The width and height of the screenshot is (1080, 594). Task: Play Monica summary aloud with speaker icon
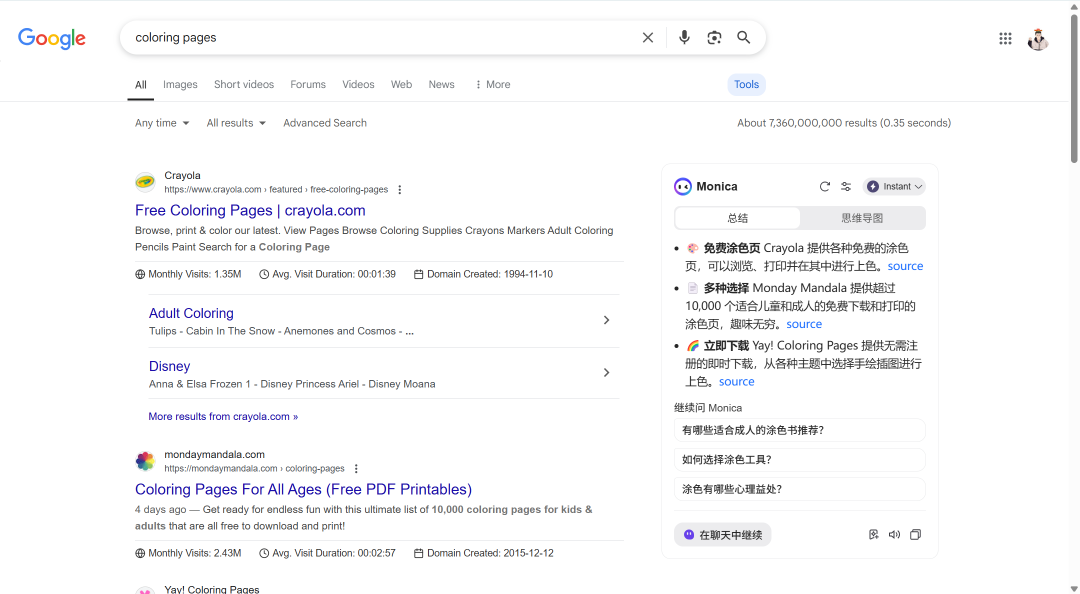(x=894, y=534)
